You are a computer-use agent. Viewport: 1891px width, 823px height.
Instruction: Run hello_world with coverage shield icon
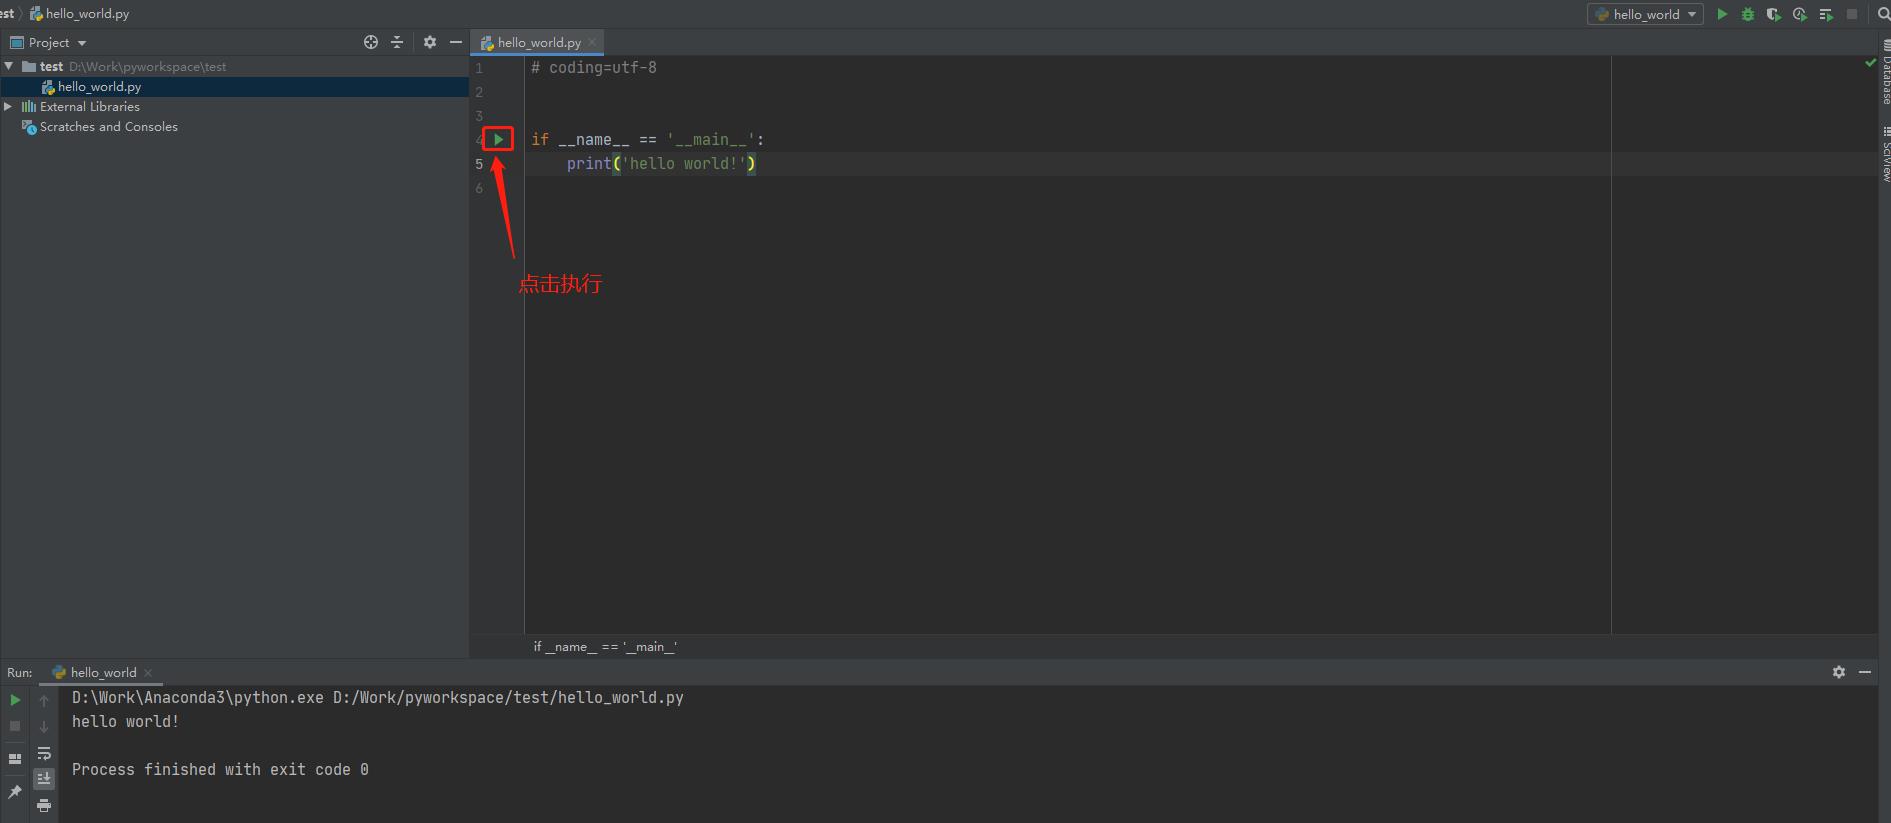(x=1774, y=14)
